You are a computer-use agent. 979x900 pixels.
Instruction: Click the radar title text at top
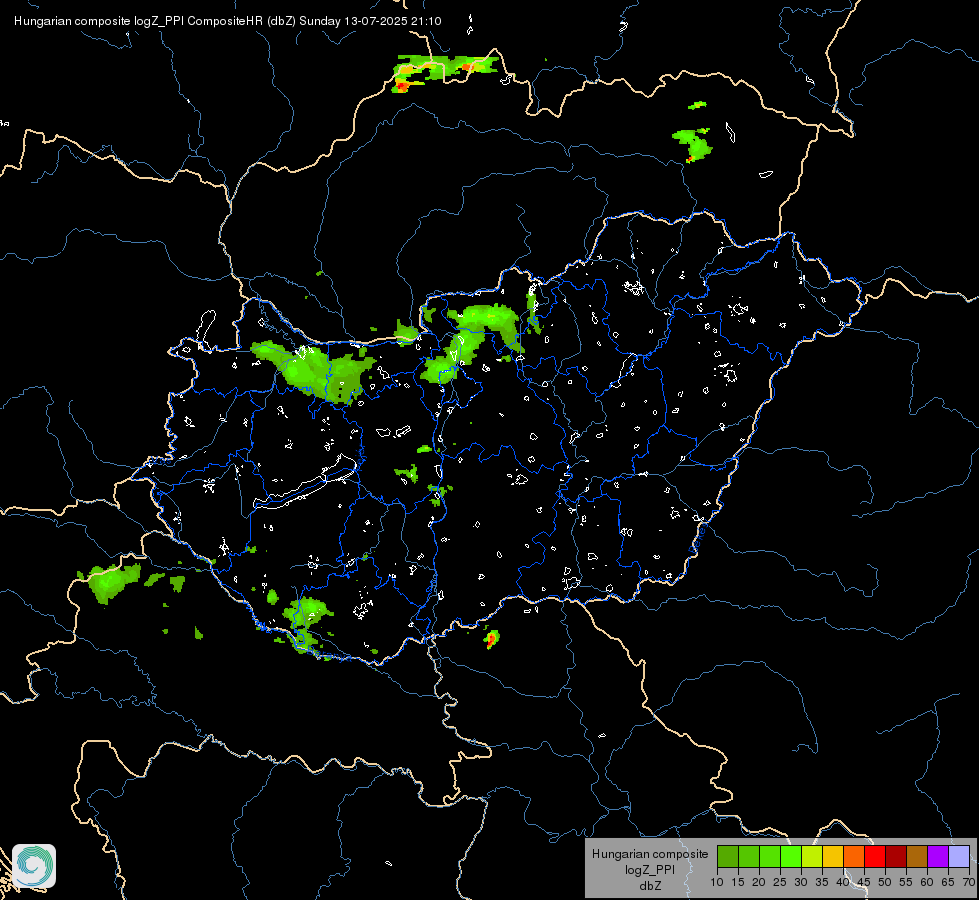coord(227,21)
